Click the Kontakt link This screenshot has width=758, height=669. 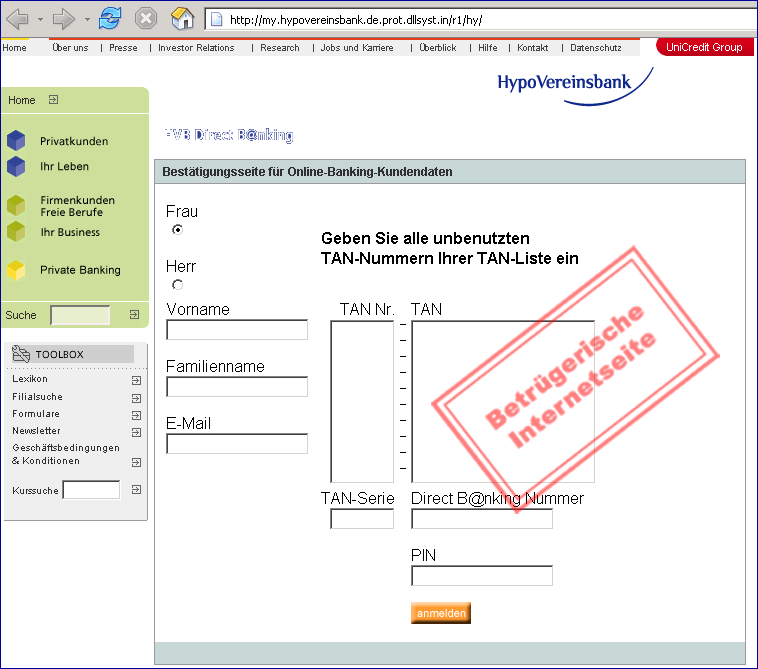pos(533,47)
